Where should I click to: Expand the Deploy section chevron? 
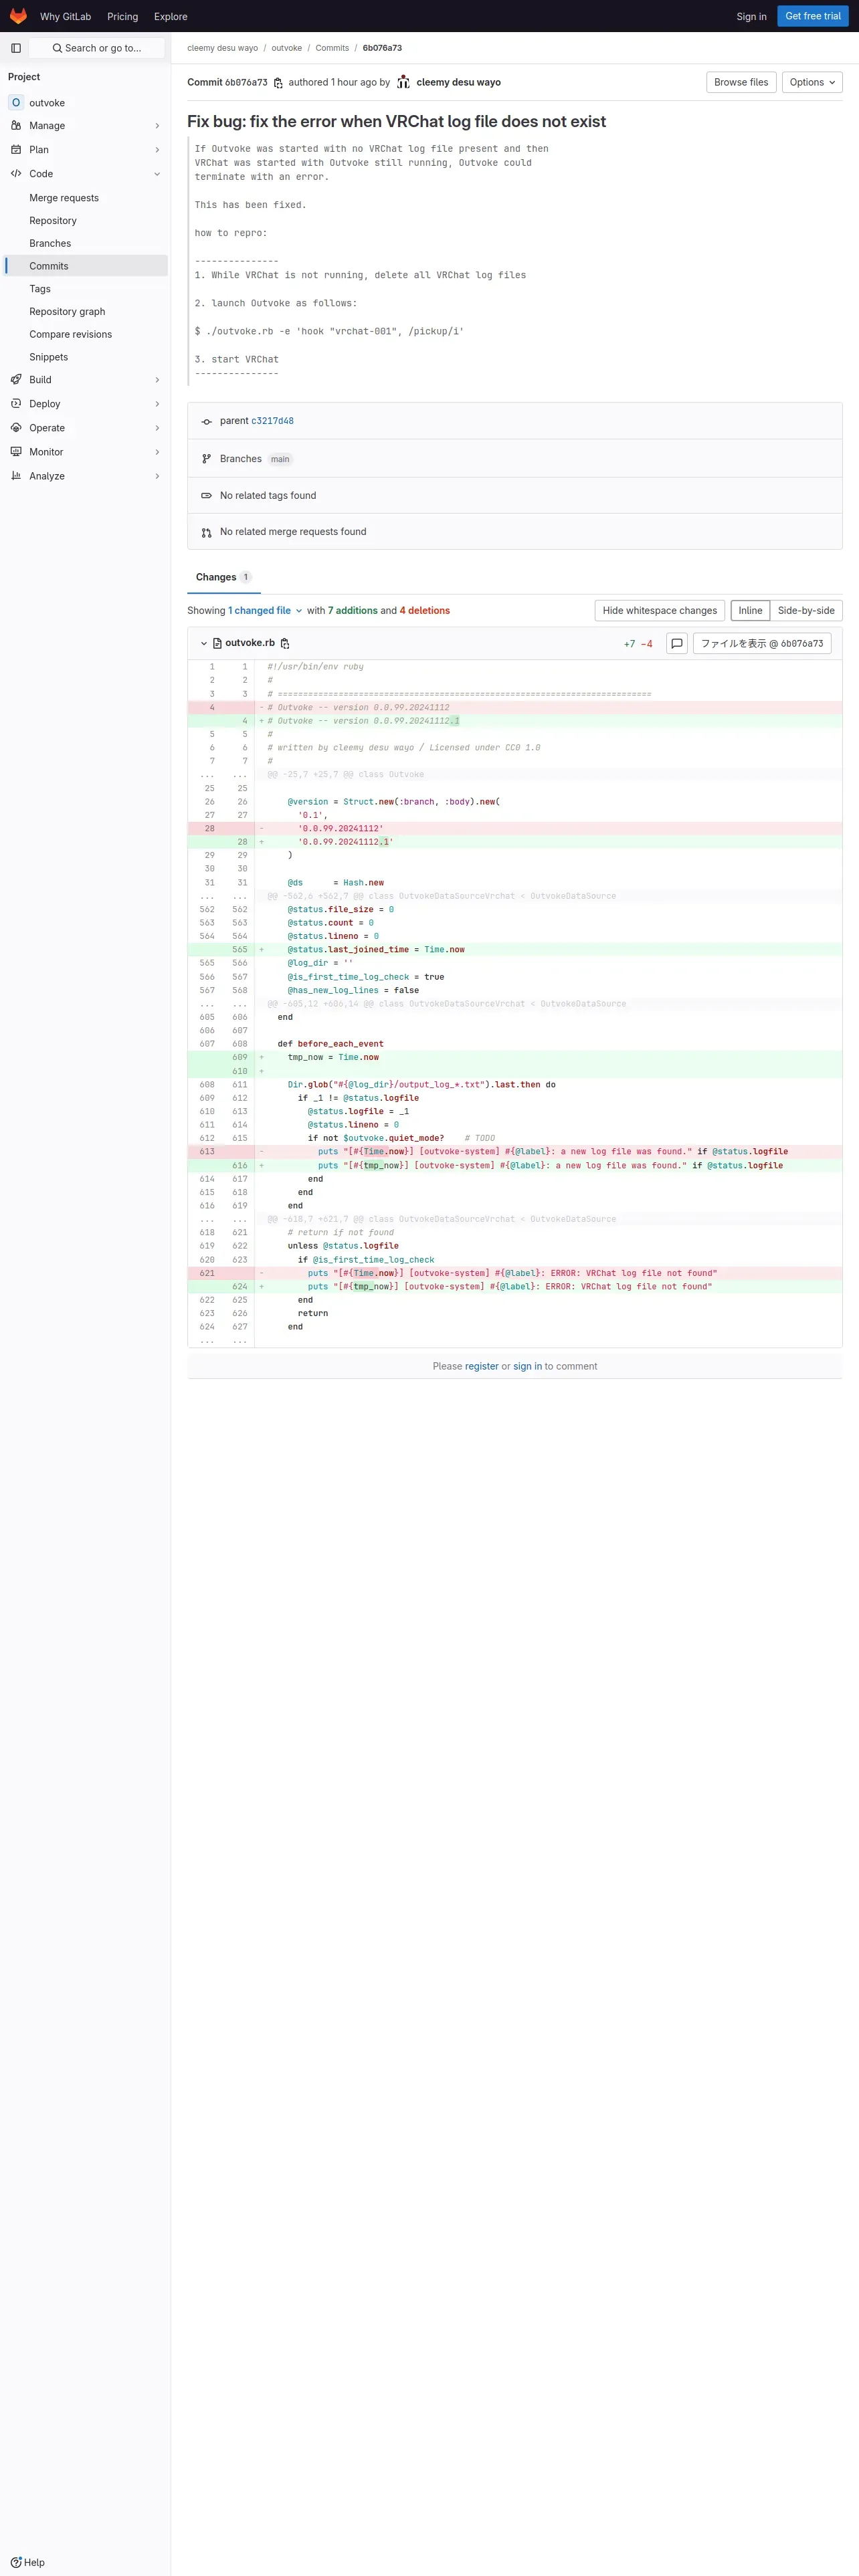click(x=157, y=404)
